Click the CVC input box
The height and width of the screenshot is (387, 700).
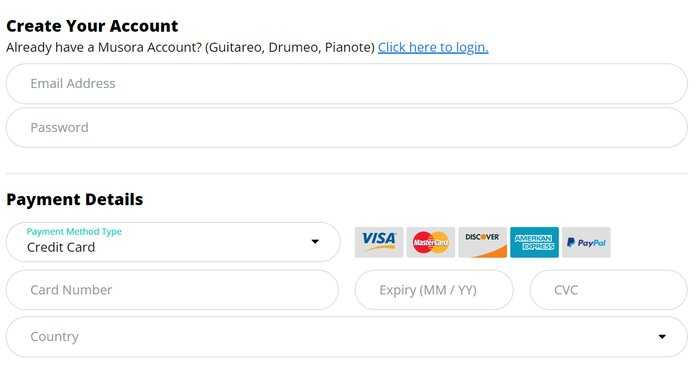tap(608, 290)
